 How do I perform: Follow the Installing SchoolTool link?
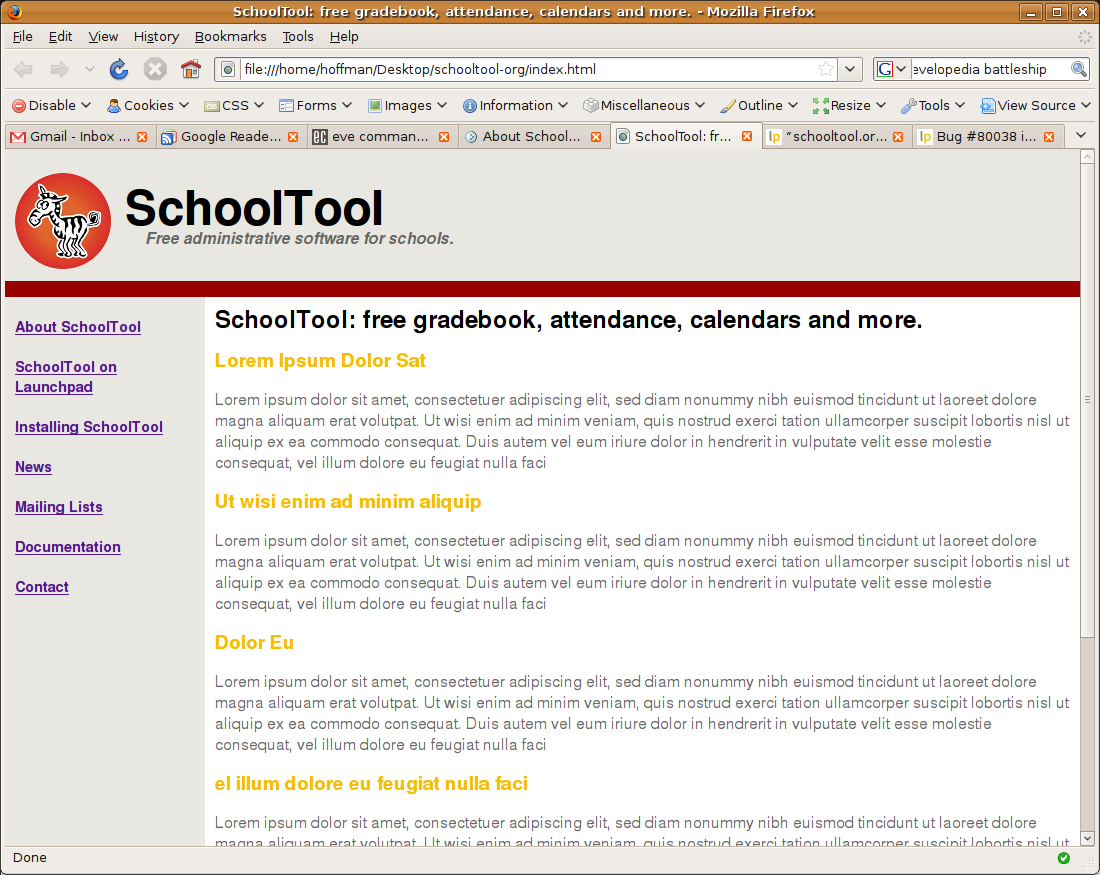point(89,427)
